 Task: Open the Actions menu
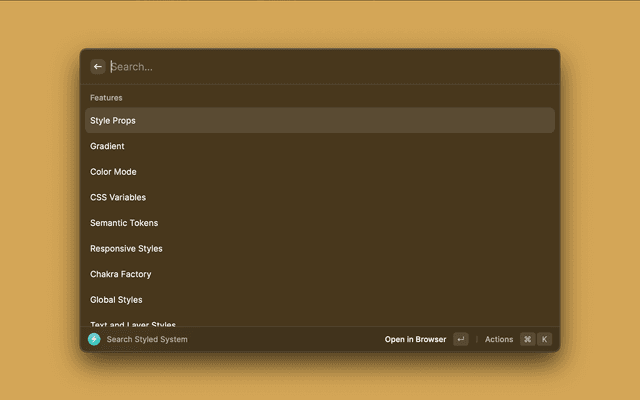[498, 339]
